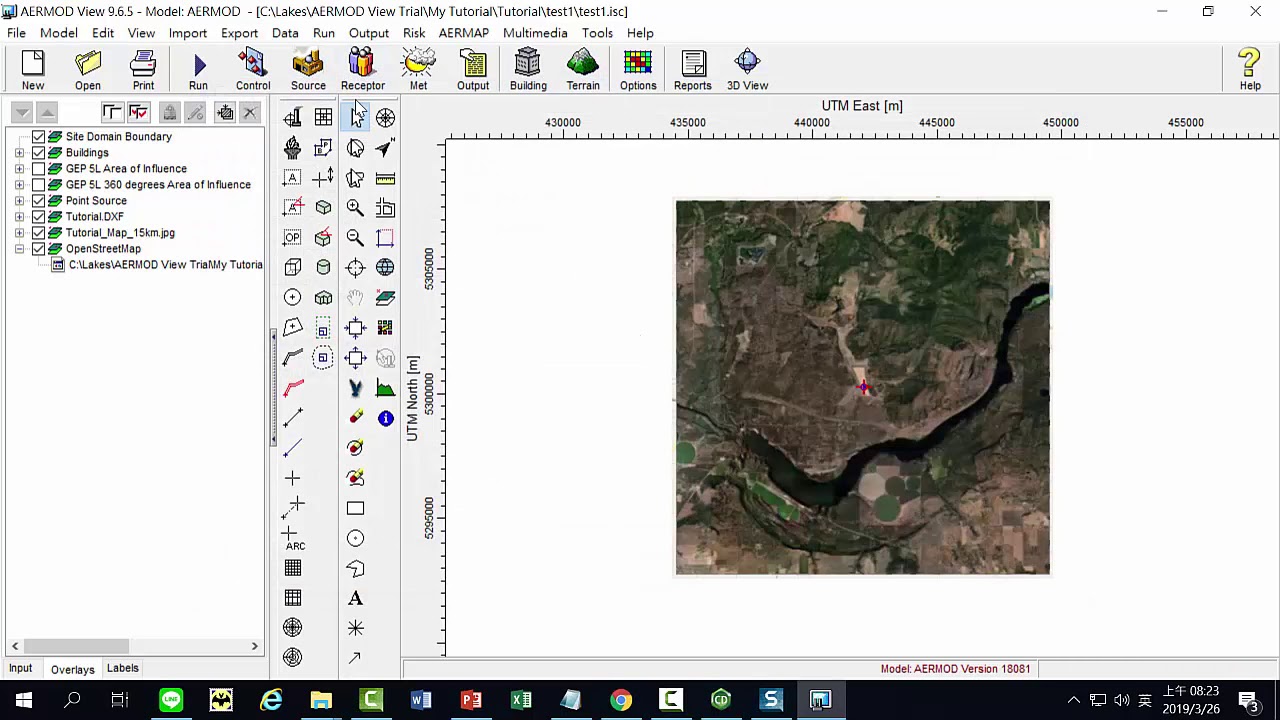Click the New project button

[33, 70]
